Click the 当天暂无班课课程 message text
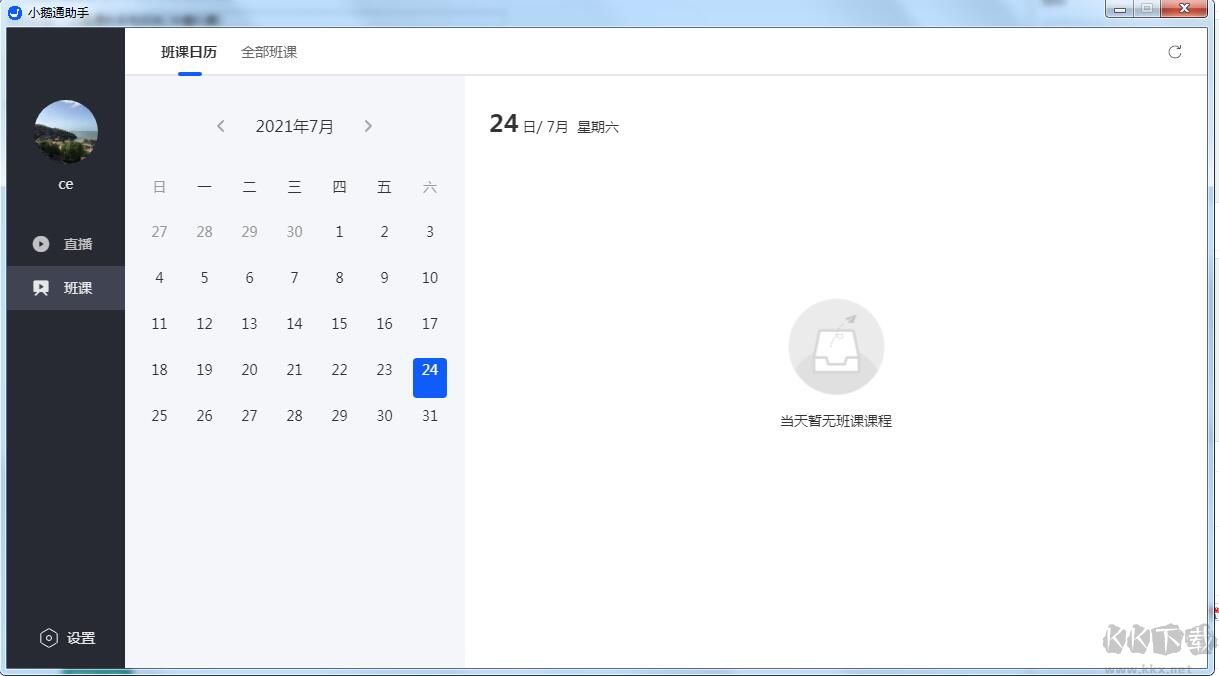The height and width of the screenshot is (676, 1219). (836, 421)
